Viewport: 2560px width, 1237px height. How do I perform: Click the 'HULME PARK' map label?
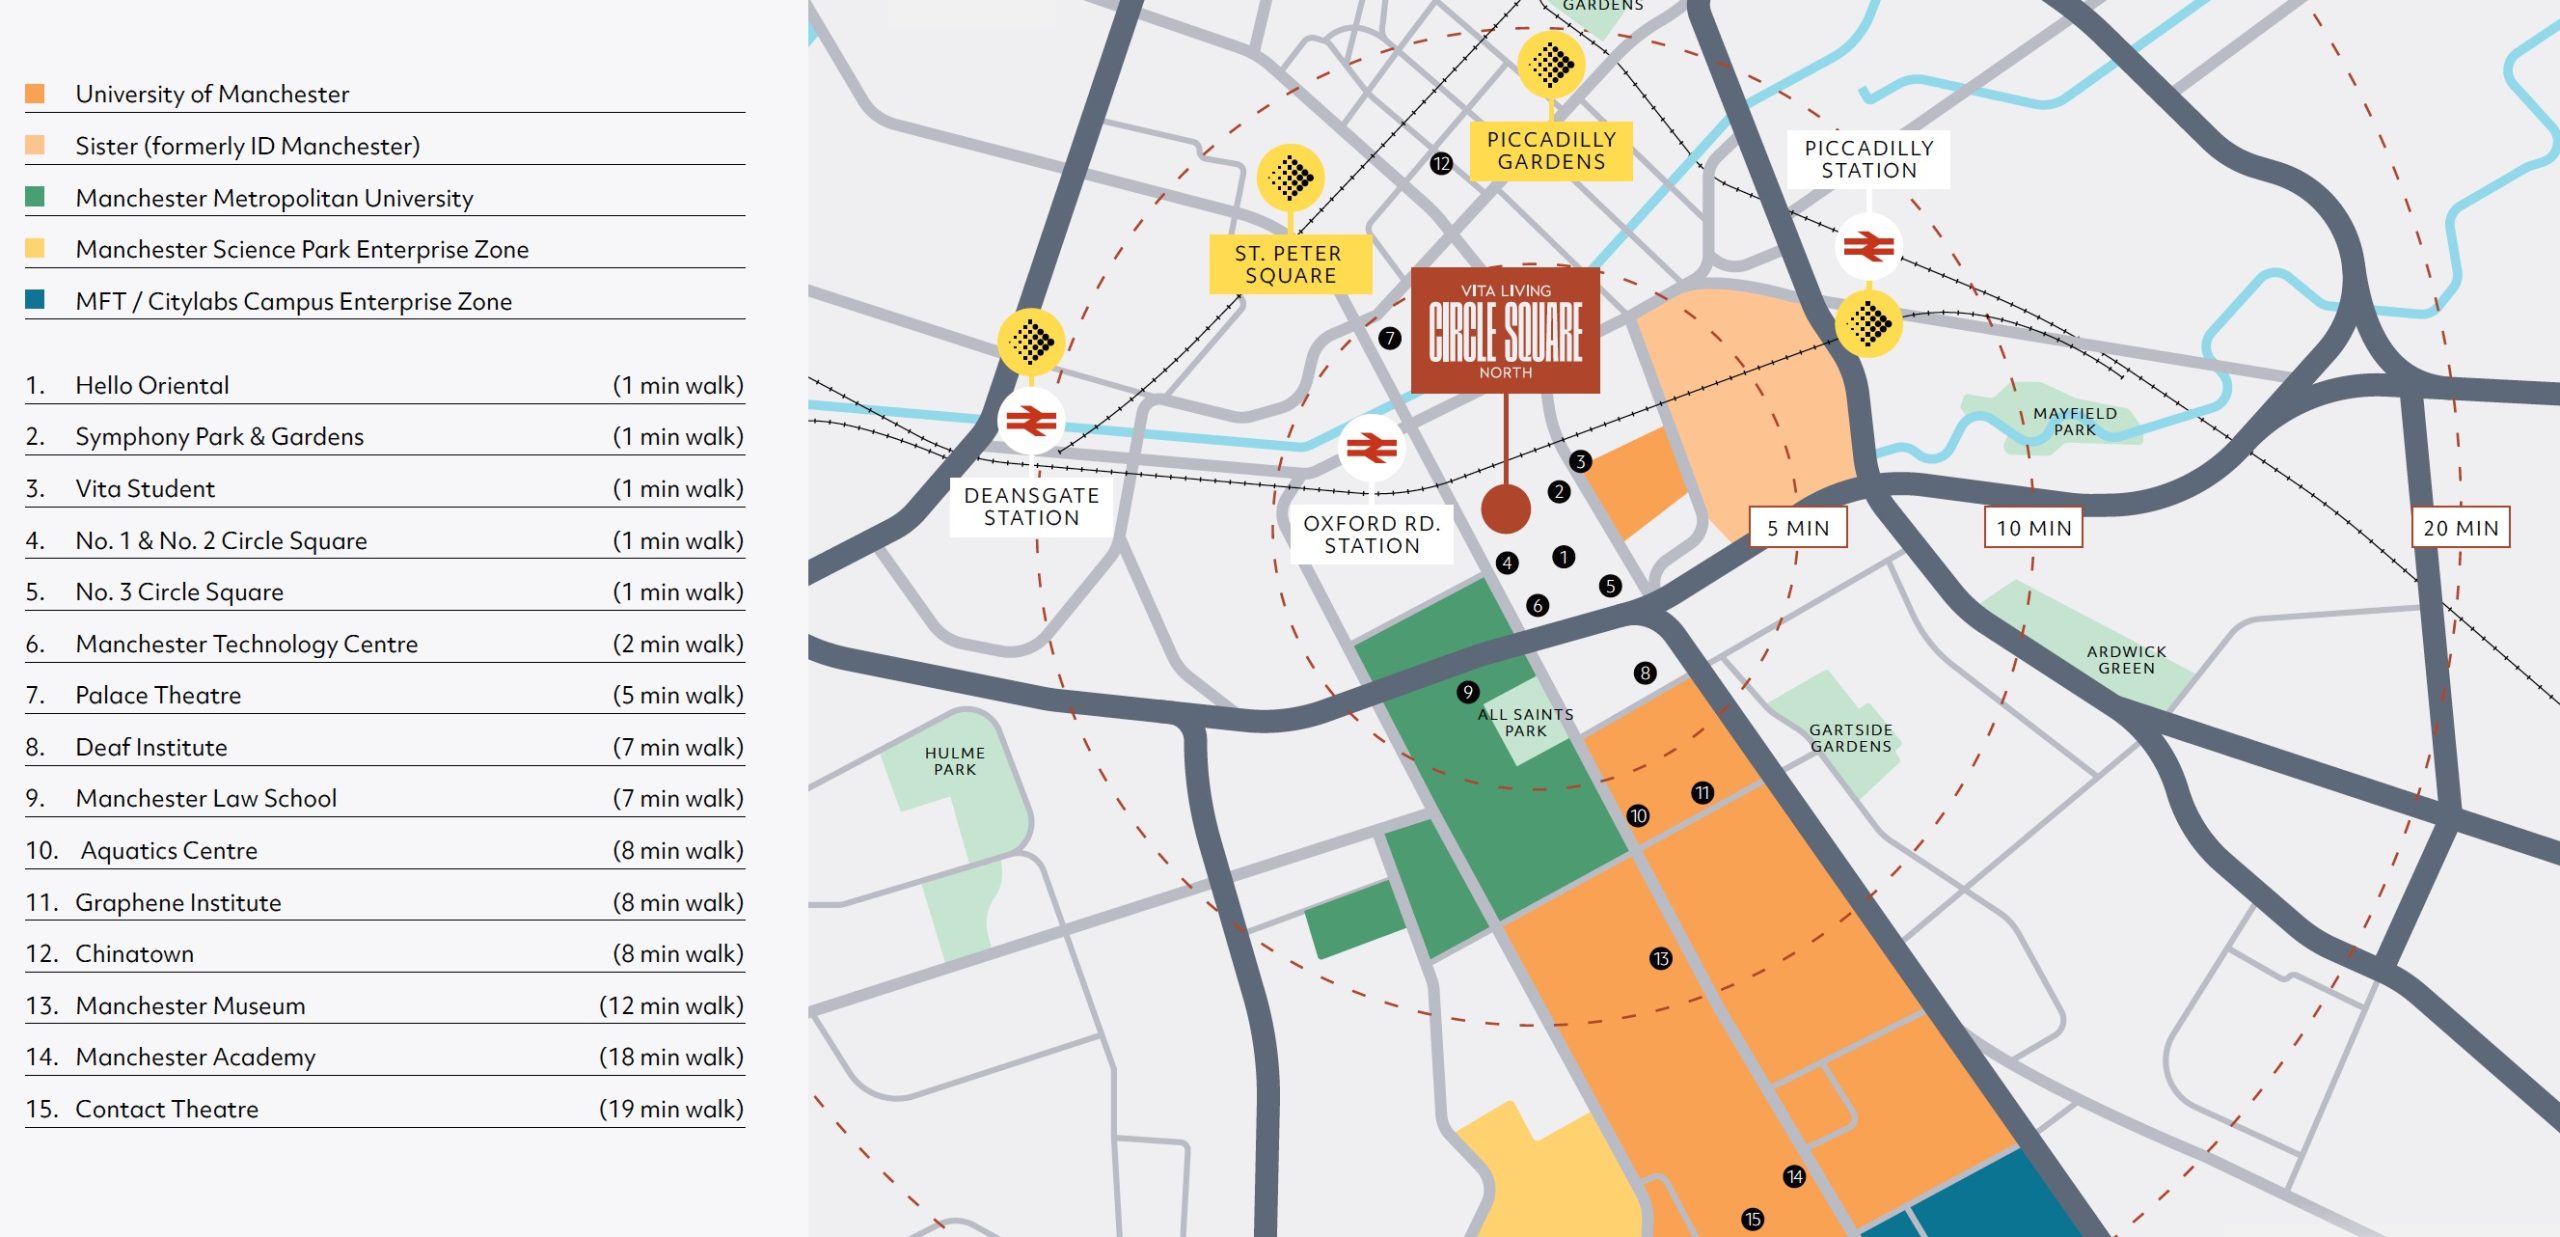click(954, 760)
